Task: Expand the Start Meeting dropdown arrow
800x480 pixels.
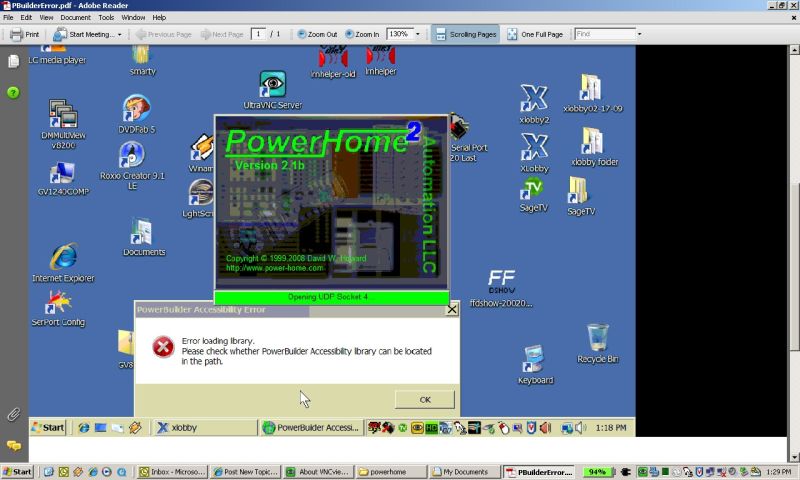Action: pyautogui.click(x=120, y=35)
